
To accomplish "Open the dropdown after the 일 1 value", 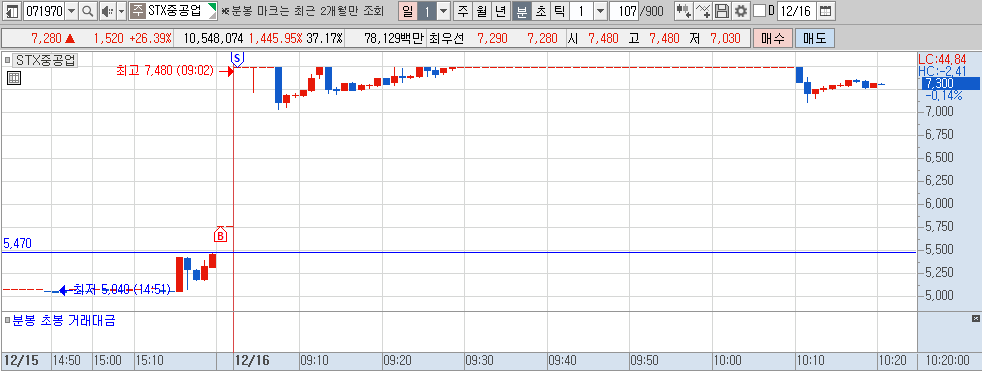I will [x=443, y=11].
